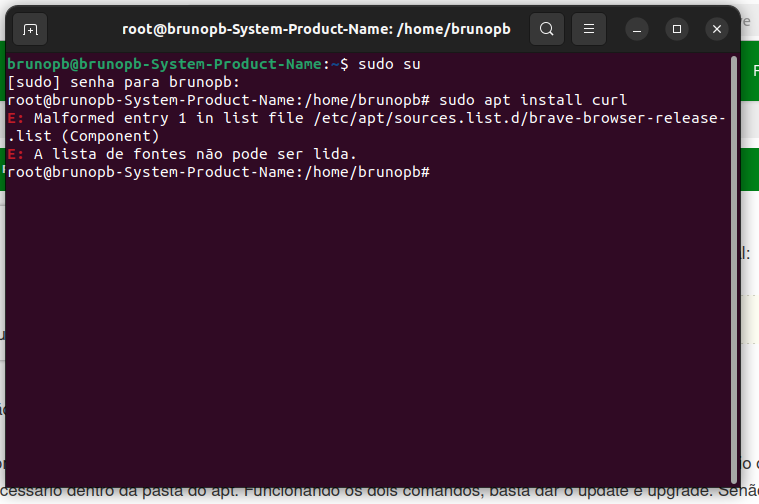Click the green brunopb@brunopb-System-Product-Name prompt
The image size is (759, 504).
click(165, 64)
